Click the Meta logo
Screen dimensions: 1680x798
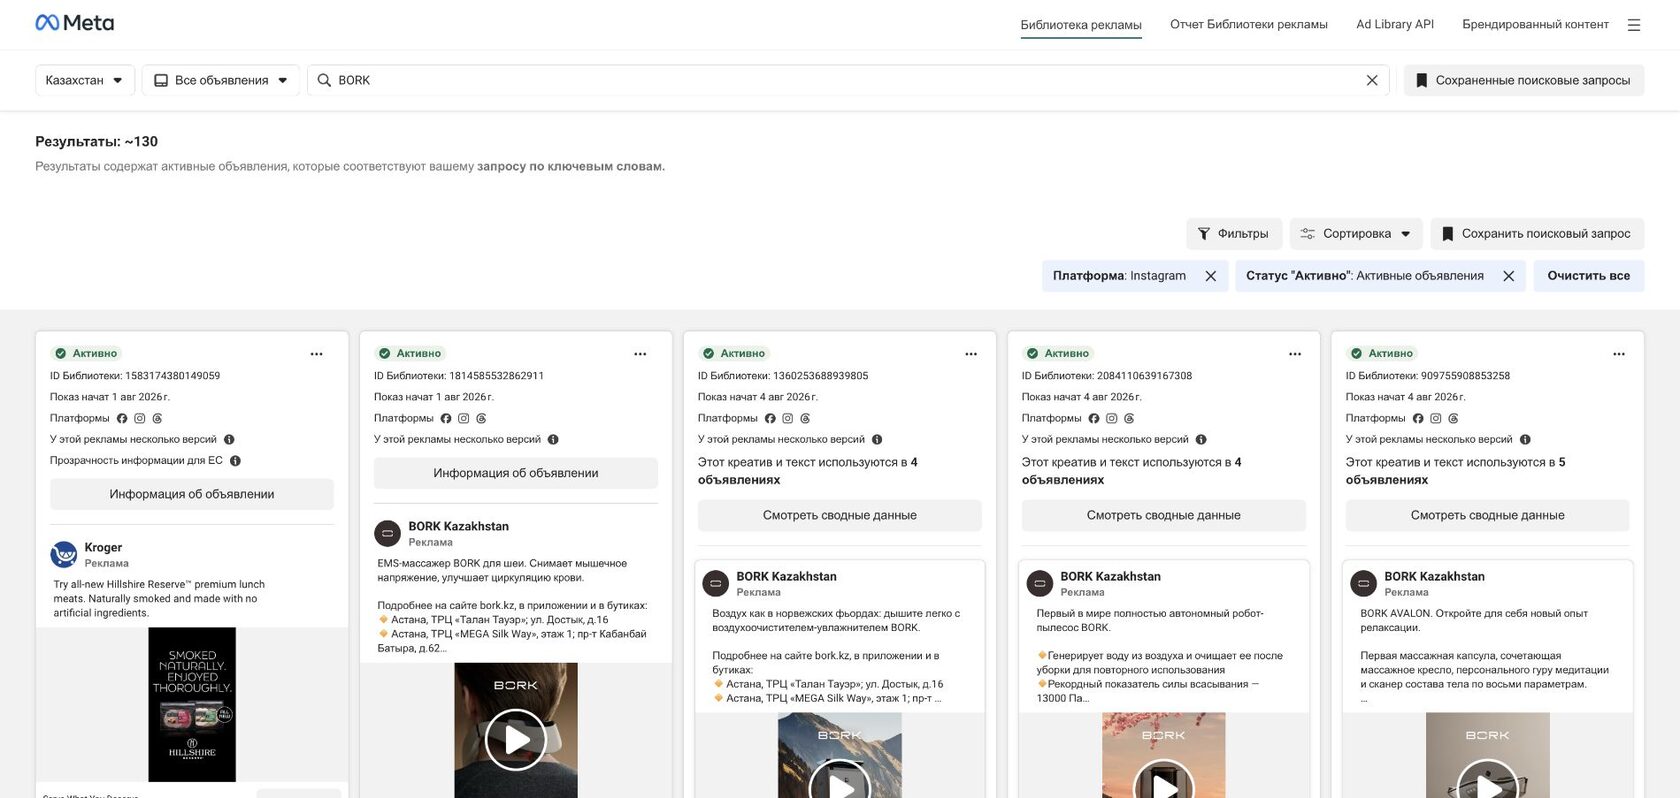coord(75,23)
